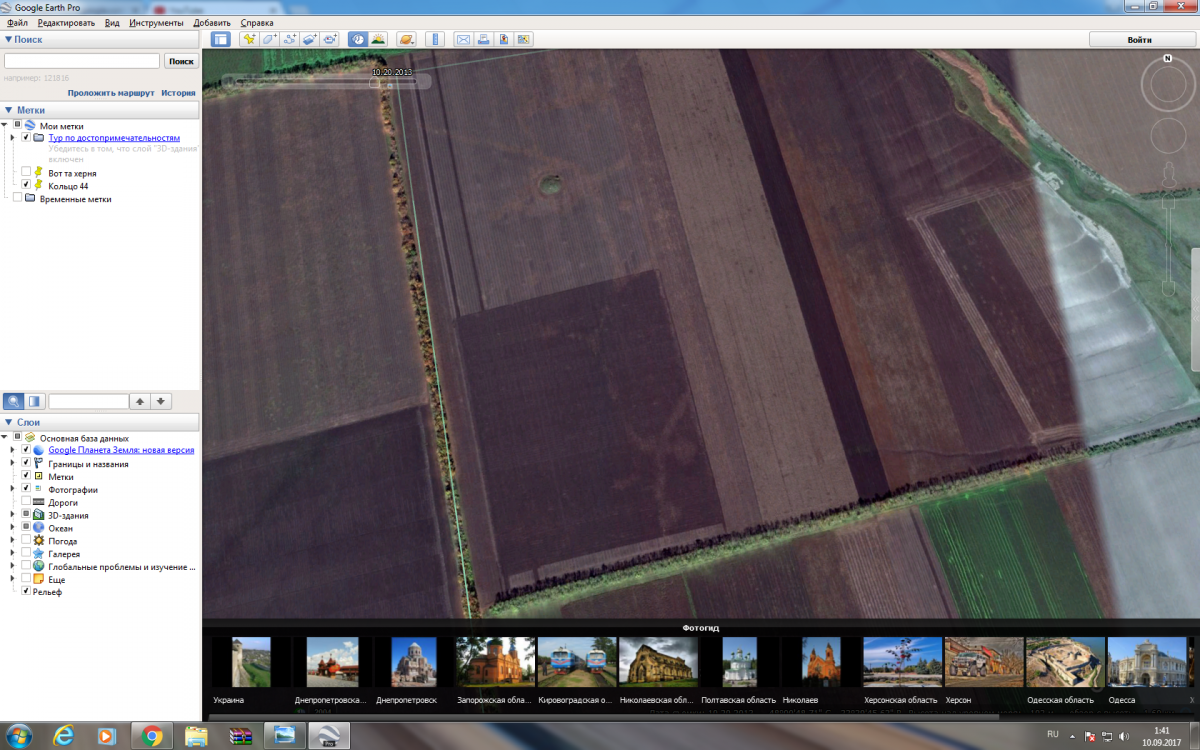Expand the Погода layer tree item
The height and width of the screenshot is (750, 1200).
pyautogui.click(x=12, y=541)
